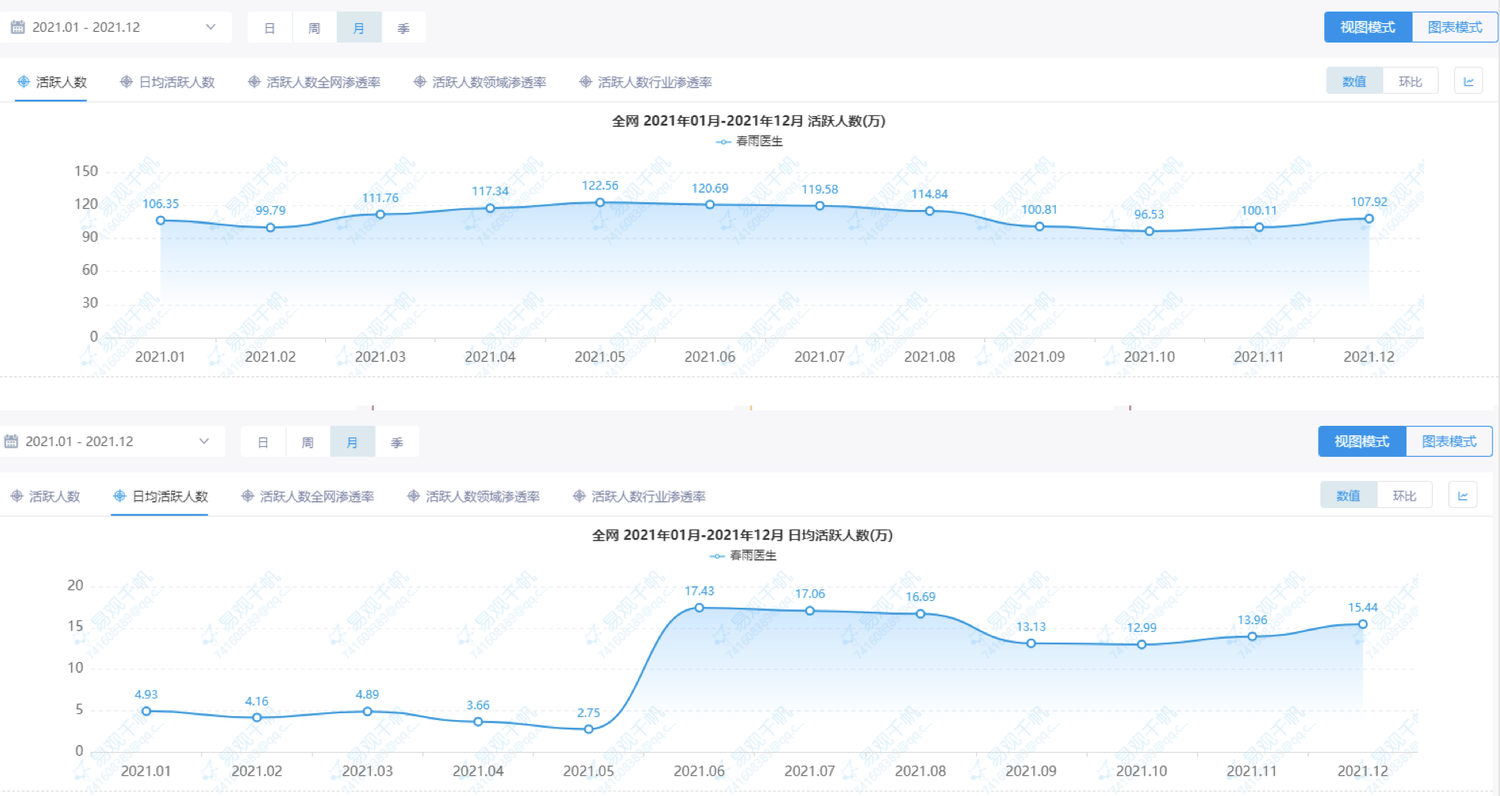Viewport: 1500px width, 796px height.
Task: Click the 全网 活跃人数(万) chart title
Action: (x=749, y=121)
